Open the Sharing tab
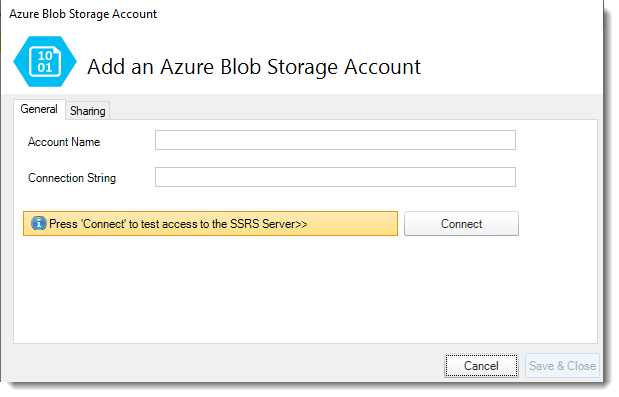The image size is (619, 397). [x=88, y=111]
